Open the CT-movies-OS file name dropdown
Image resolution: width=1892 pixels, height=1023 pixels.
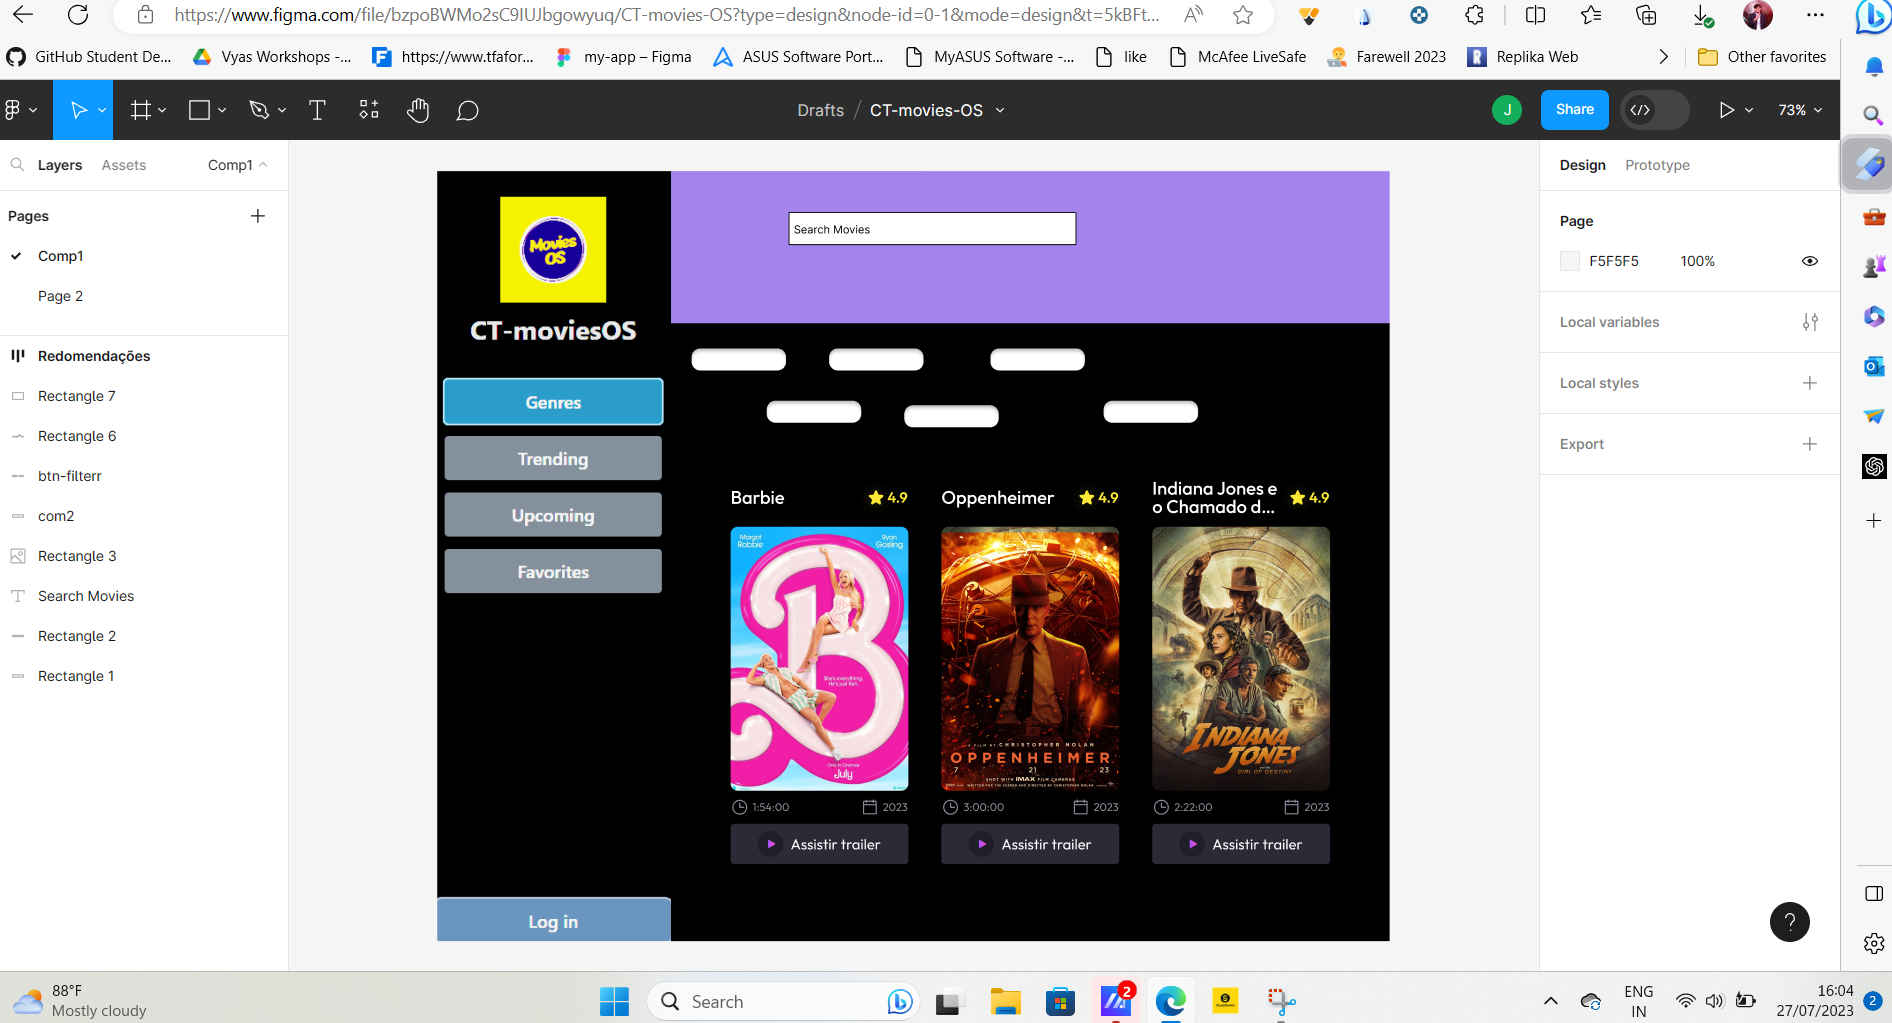tap(999, 110)
